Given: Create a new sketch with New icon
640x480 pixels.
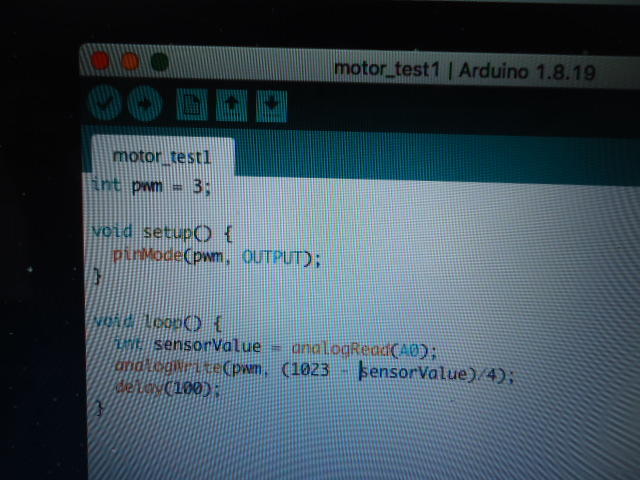Looking at the screenshot, I should click(192, 105).
